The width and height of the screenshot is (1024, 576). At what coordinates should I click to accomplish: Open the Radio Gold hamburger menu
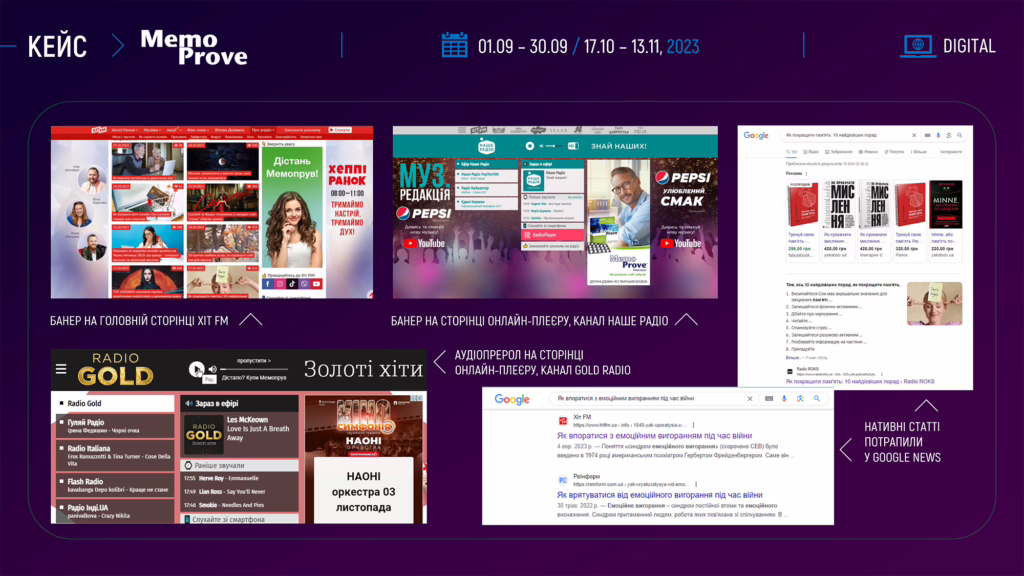61,368
